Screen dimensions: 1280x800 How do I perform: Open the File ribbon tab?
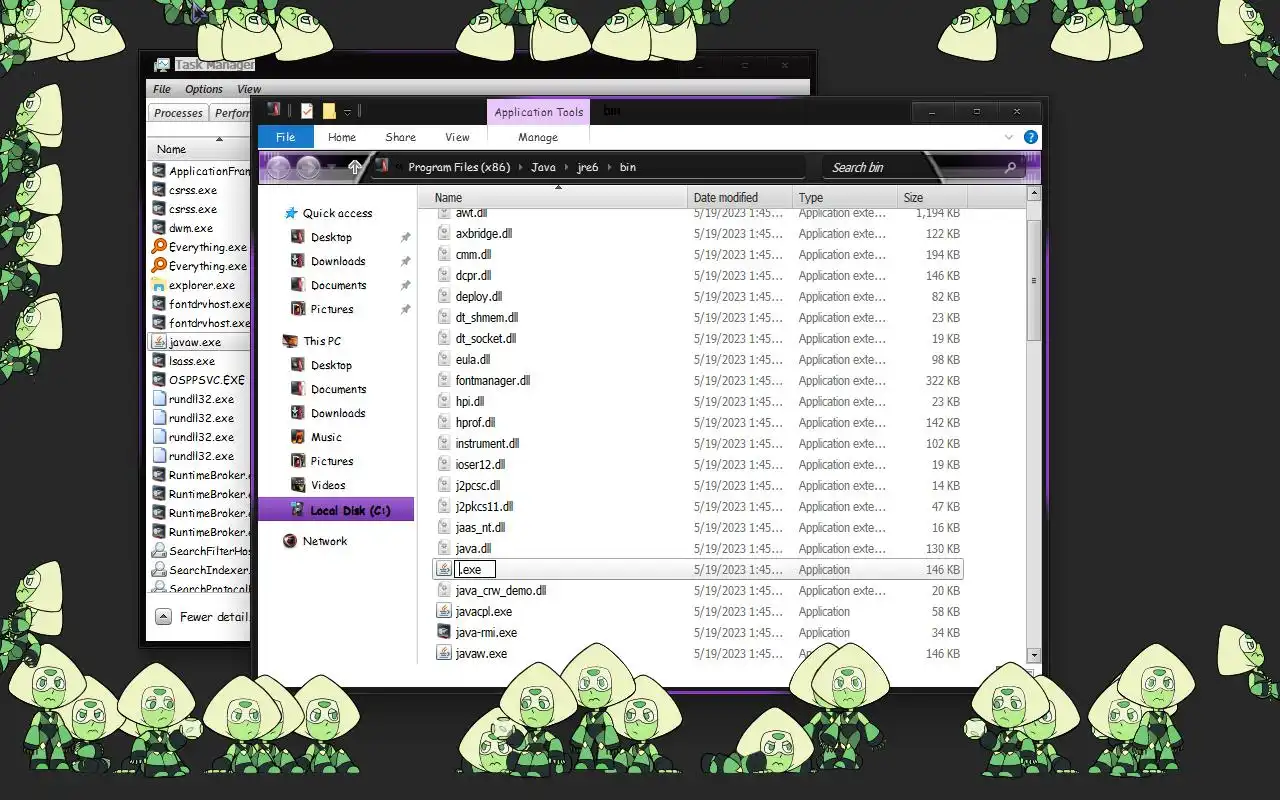(285, 137)
